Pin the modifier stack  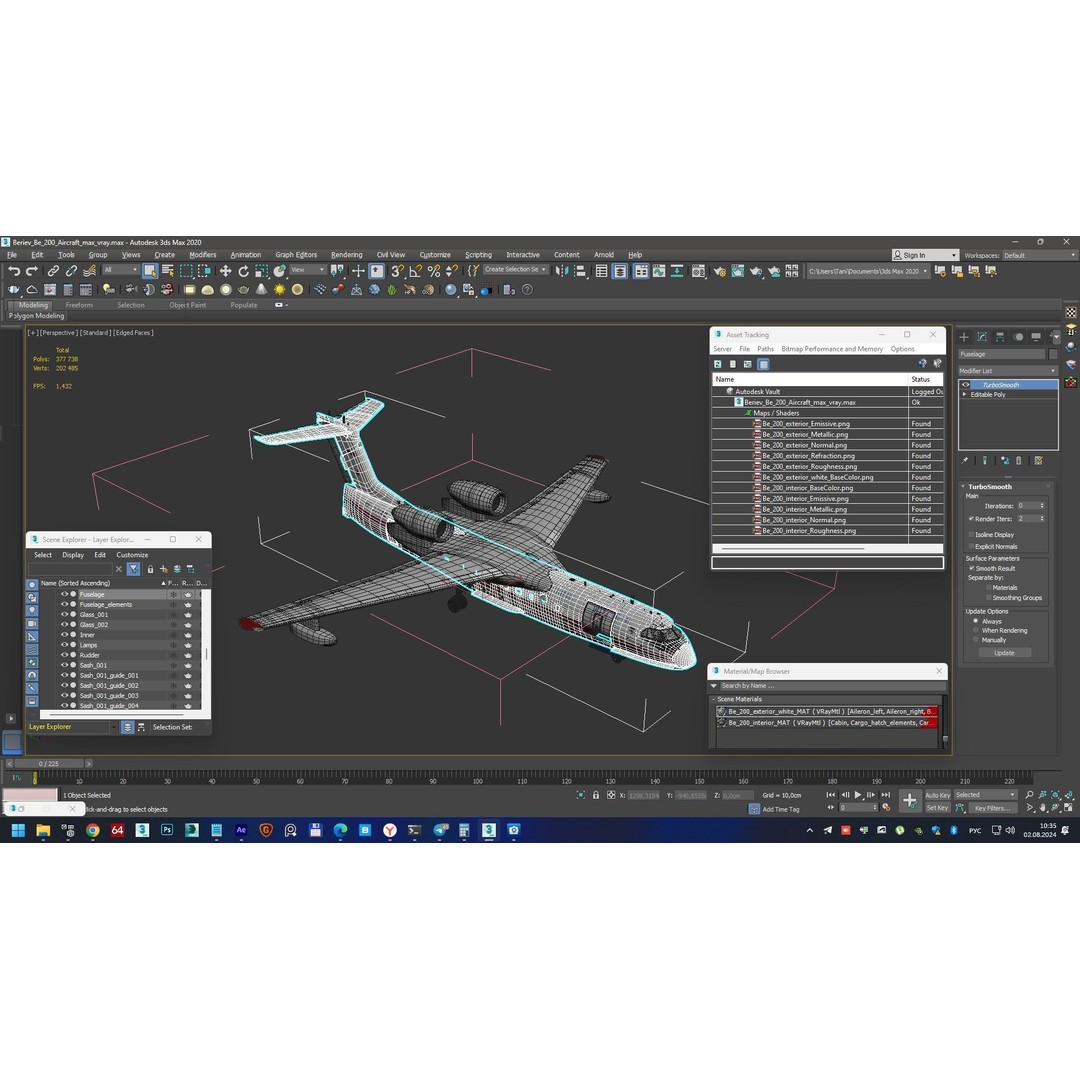(x=965, y=461)
